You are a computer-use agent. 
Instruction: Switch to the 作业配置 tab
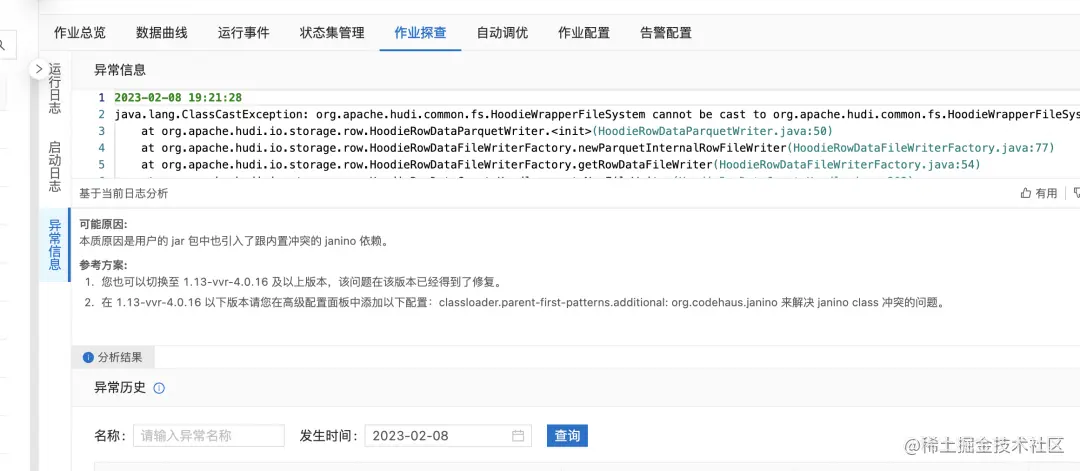[584, 32]
